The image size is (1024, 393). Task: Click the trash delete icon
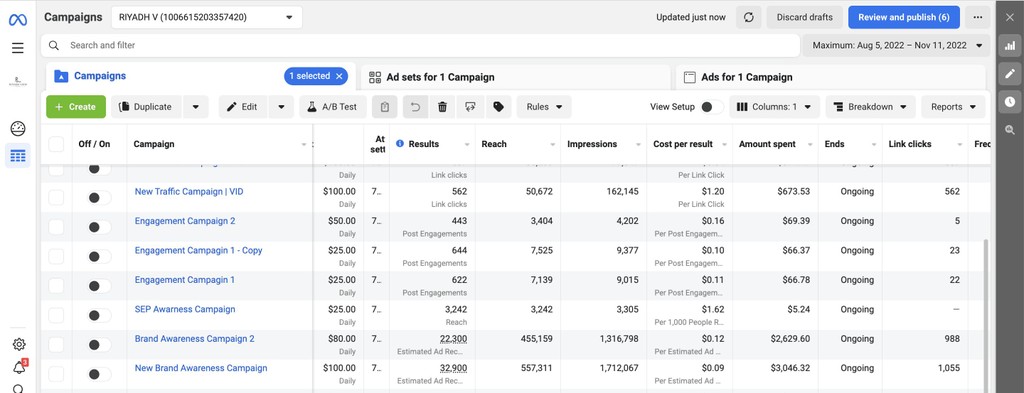pyautogui.click(x=442, y=107)
